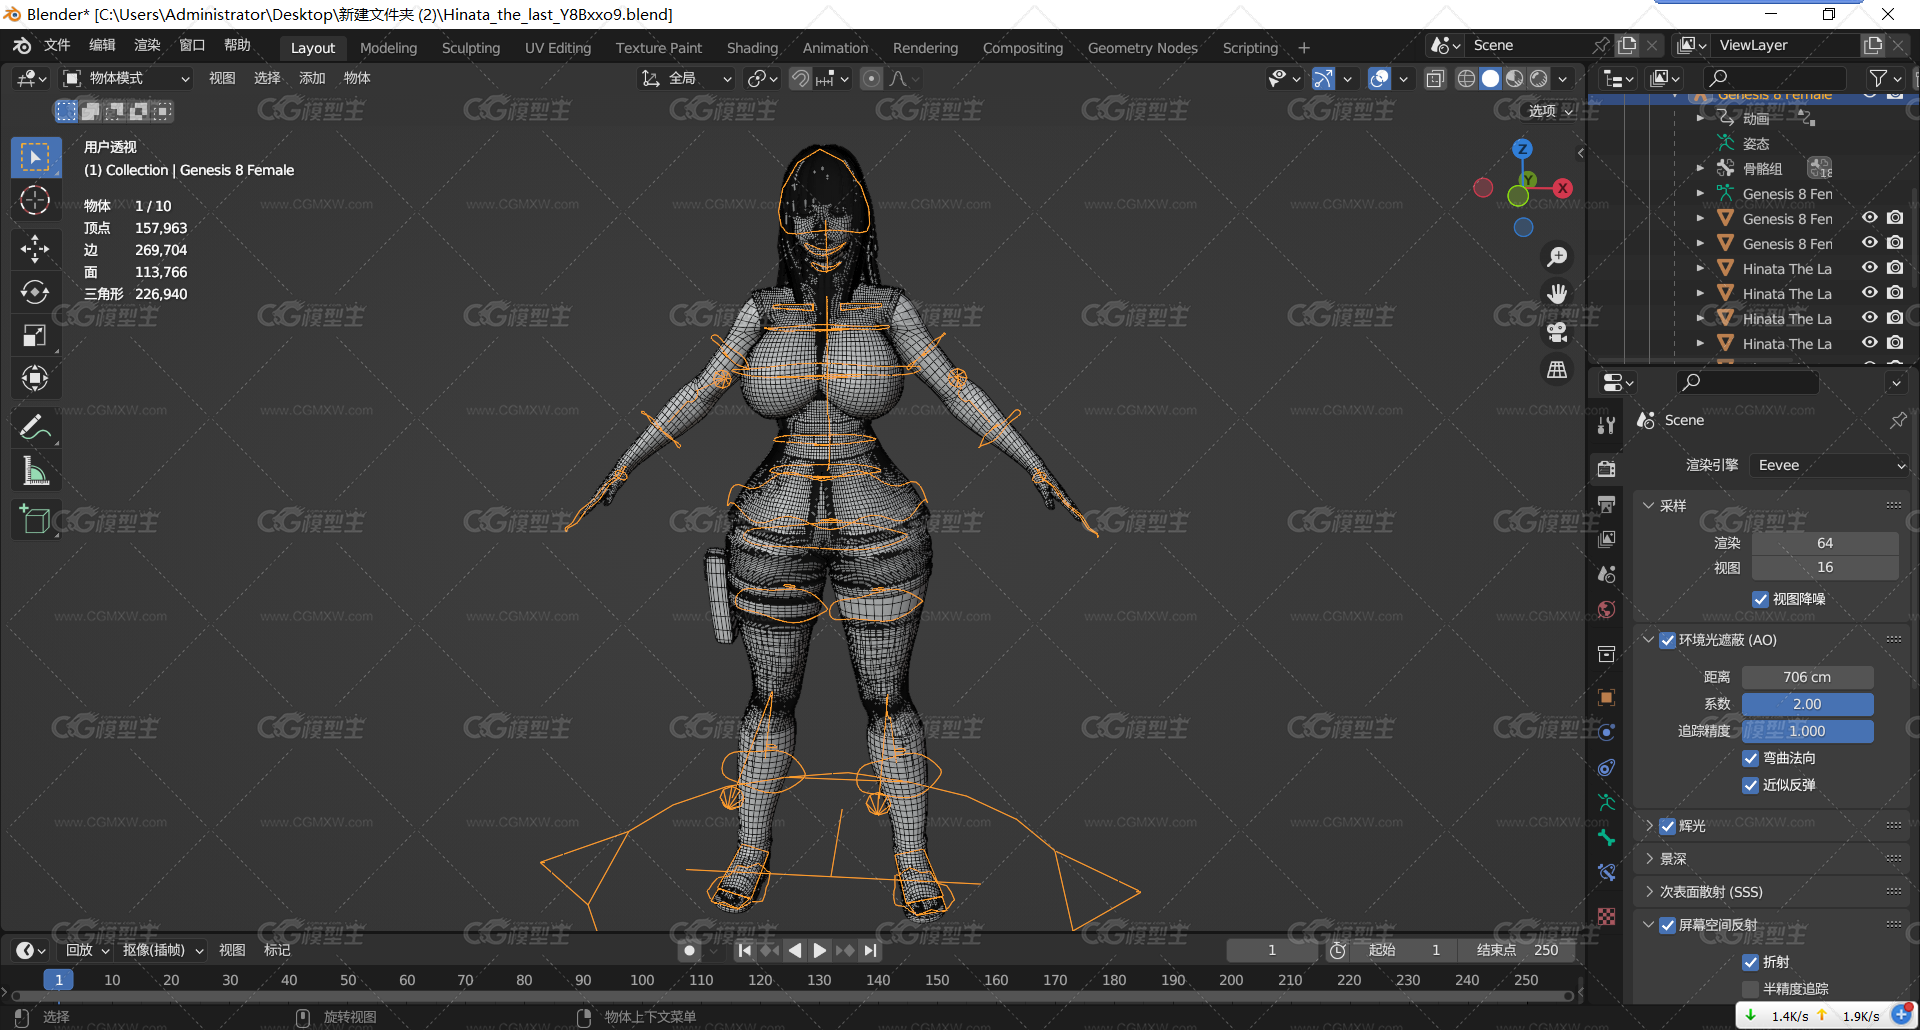This screenshot has height=1030, width=1920.
Task: Toggle 屏幕空间反射 checkbox
Action: [x=1667, y=925]
